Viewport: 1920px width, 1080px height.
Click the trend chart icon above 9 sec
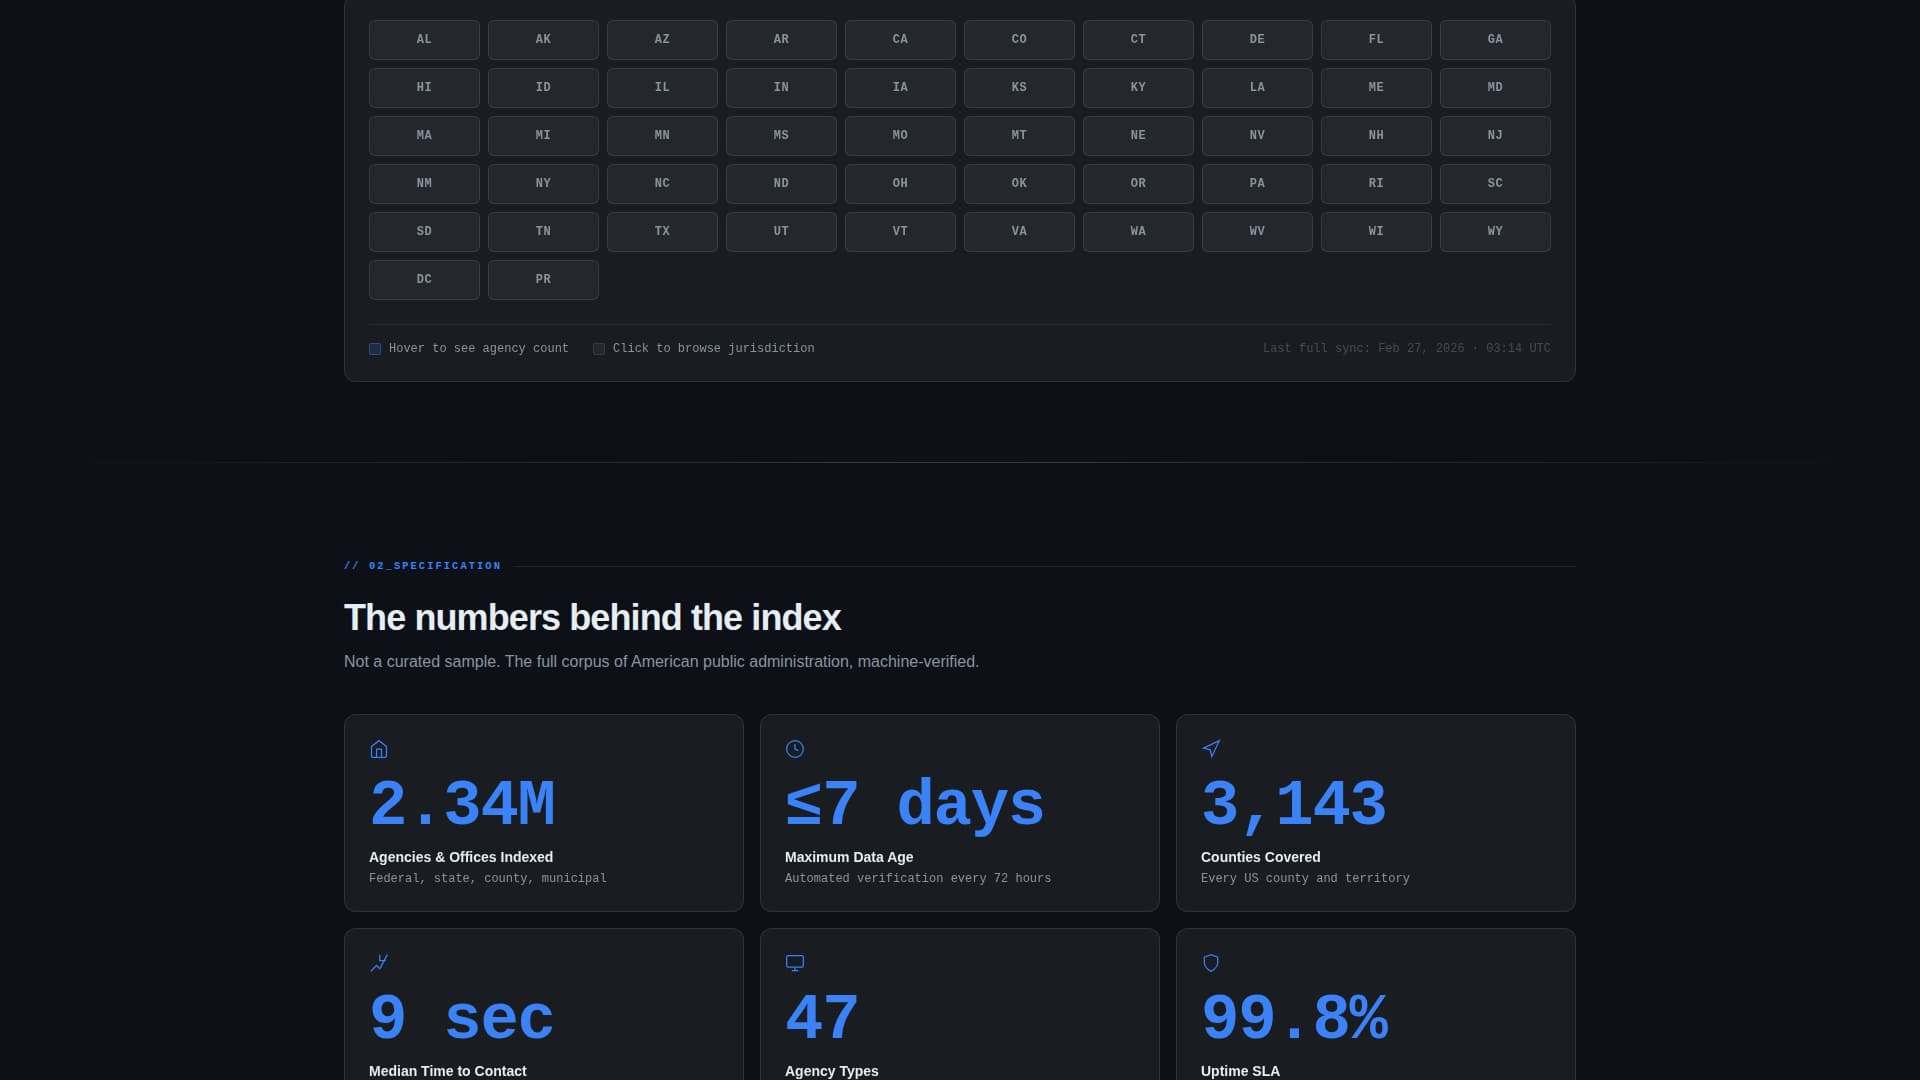(379, 963)
